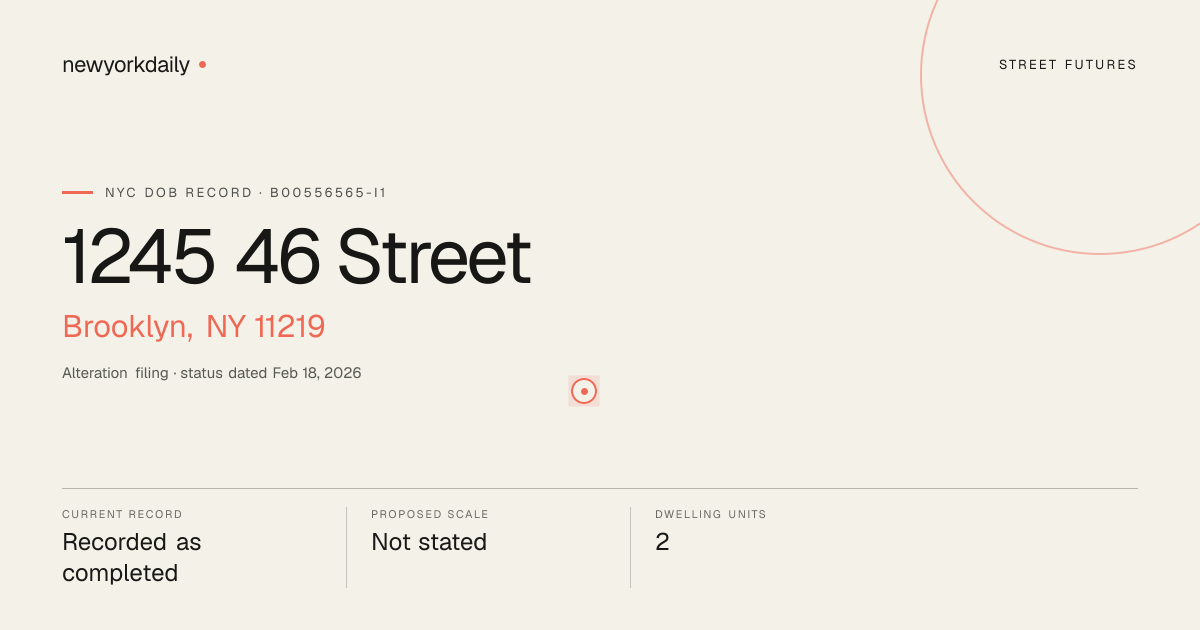Click the 1245 46 Street heading
The width and height of the screenshot is (1200, 630).
296,257
